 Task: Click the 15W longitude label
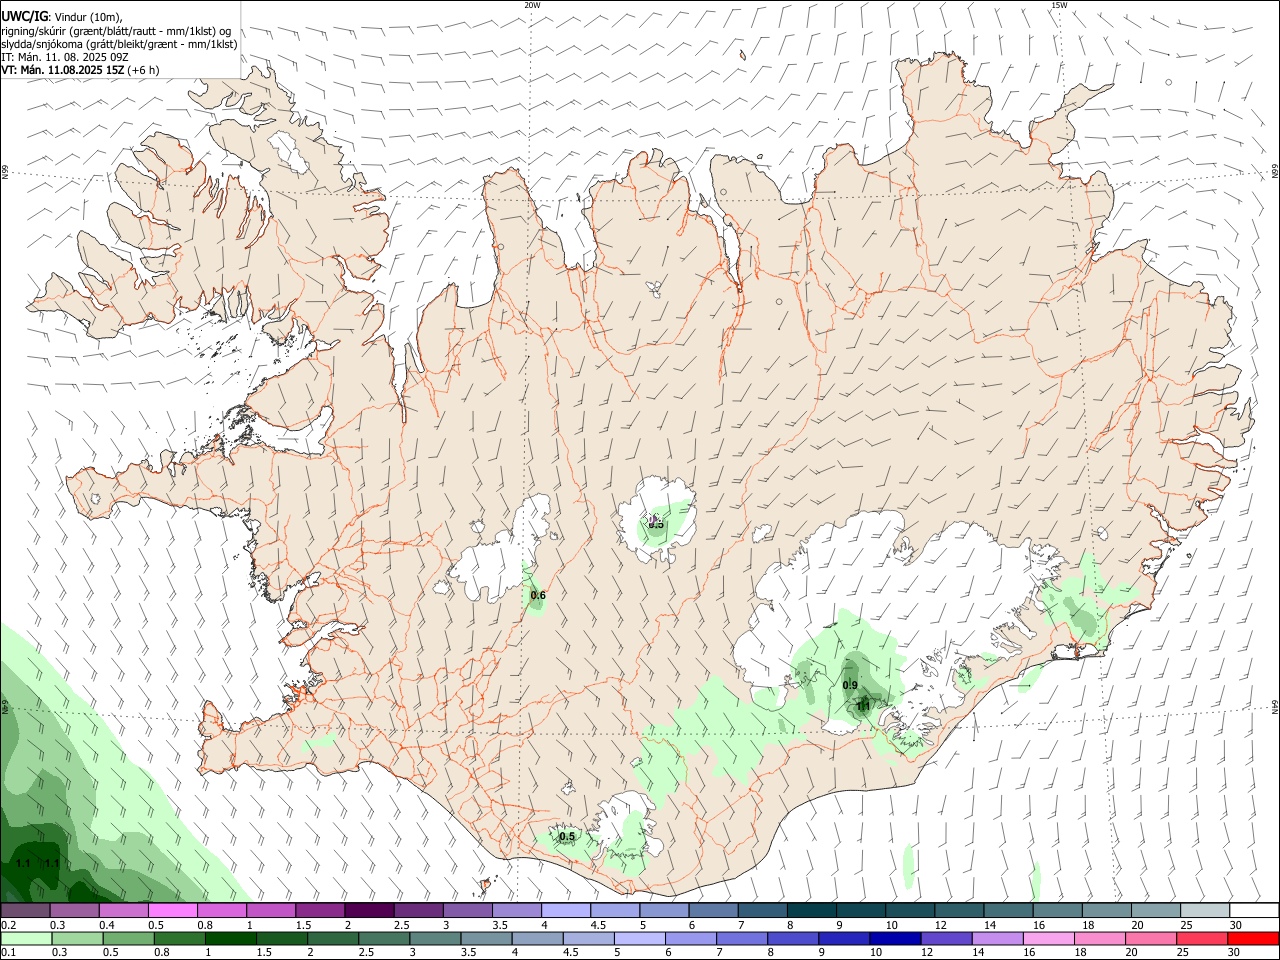click(1059, 5)
